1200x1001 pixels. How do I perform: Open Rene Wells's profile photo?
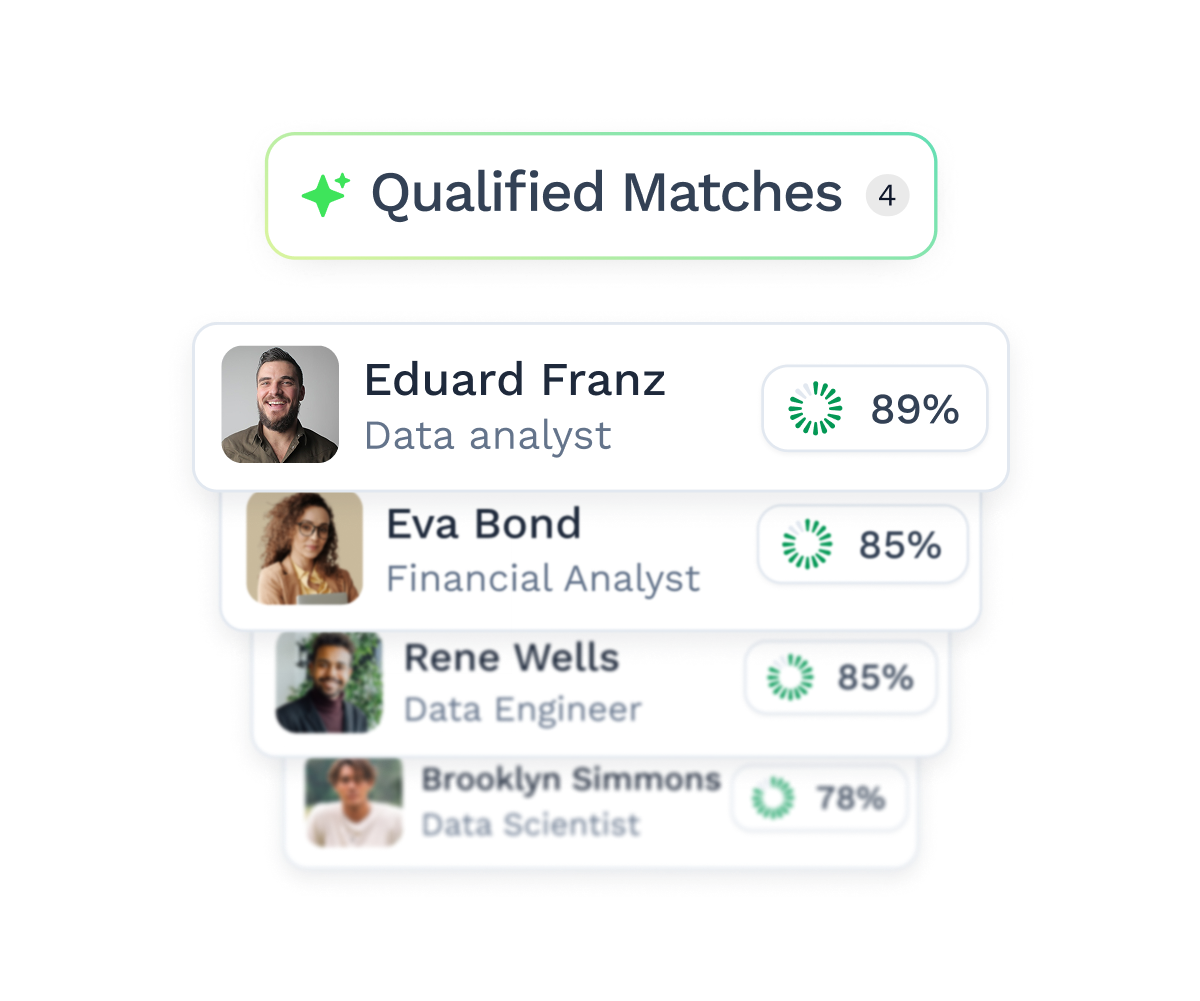[329, 683]
